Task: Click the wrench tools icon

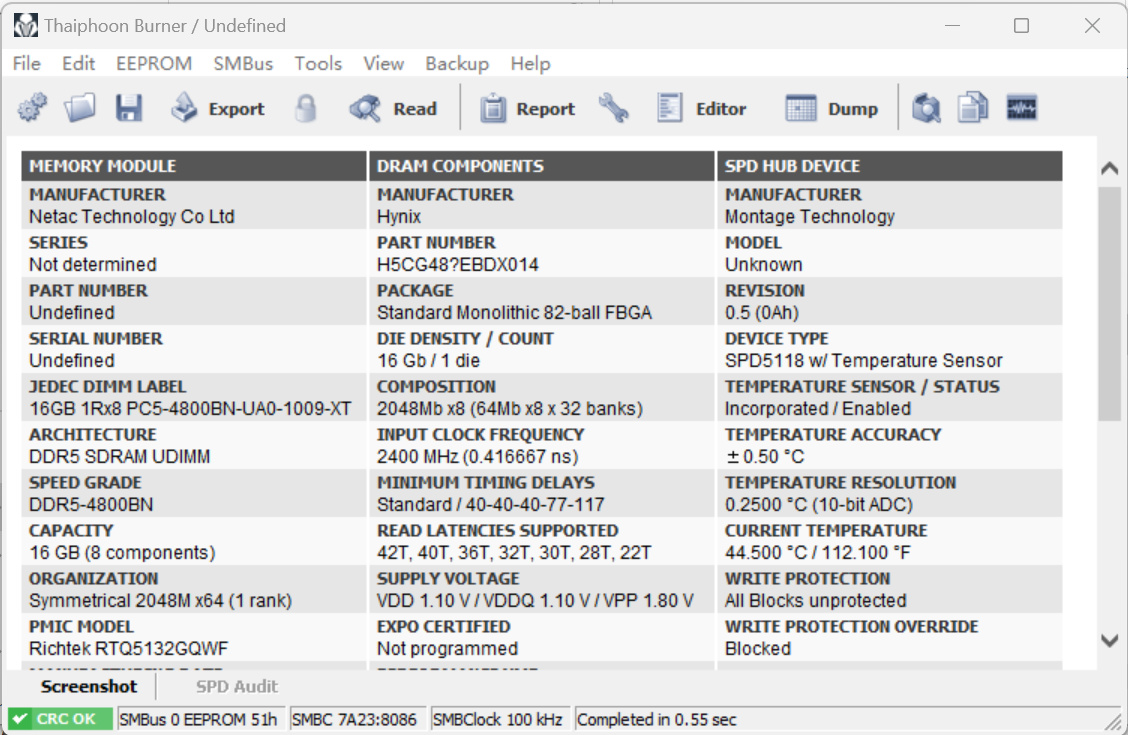Action: click(x=614, y=109)
